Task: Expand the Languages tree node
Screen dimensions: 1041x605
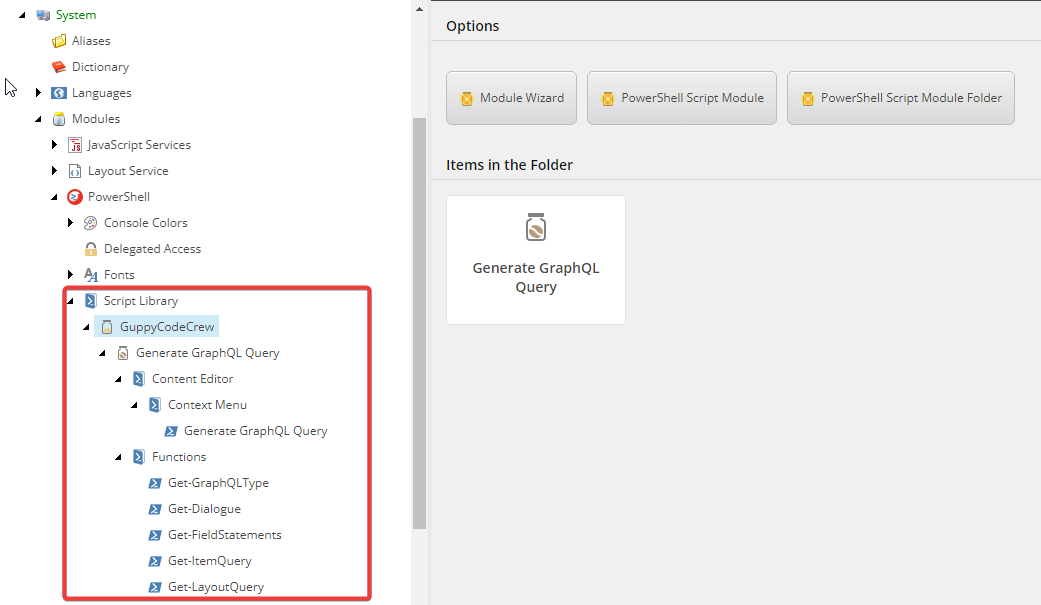Action: point(39,92)
